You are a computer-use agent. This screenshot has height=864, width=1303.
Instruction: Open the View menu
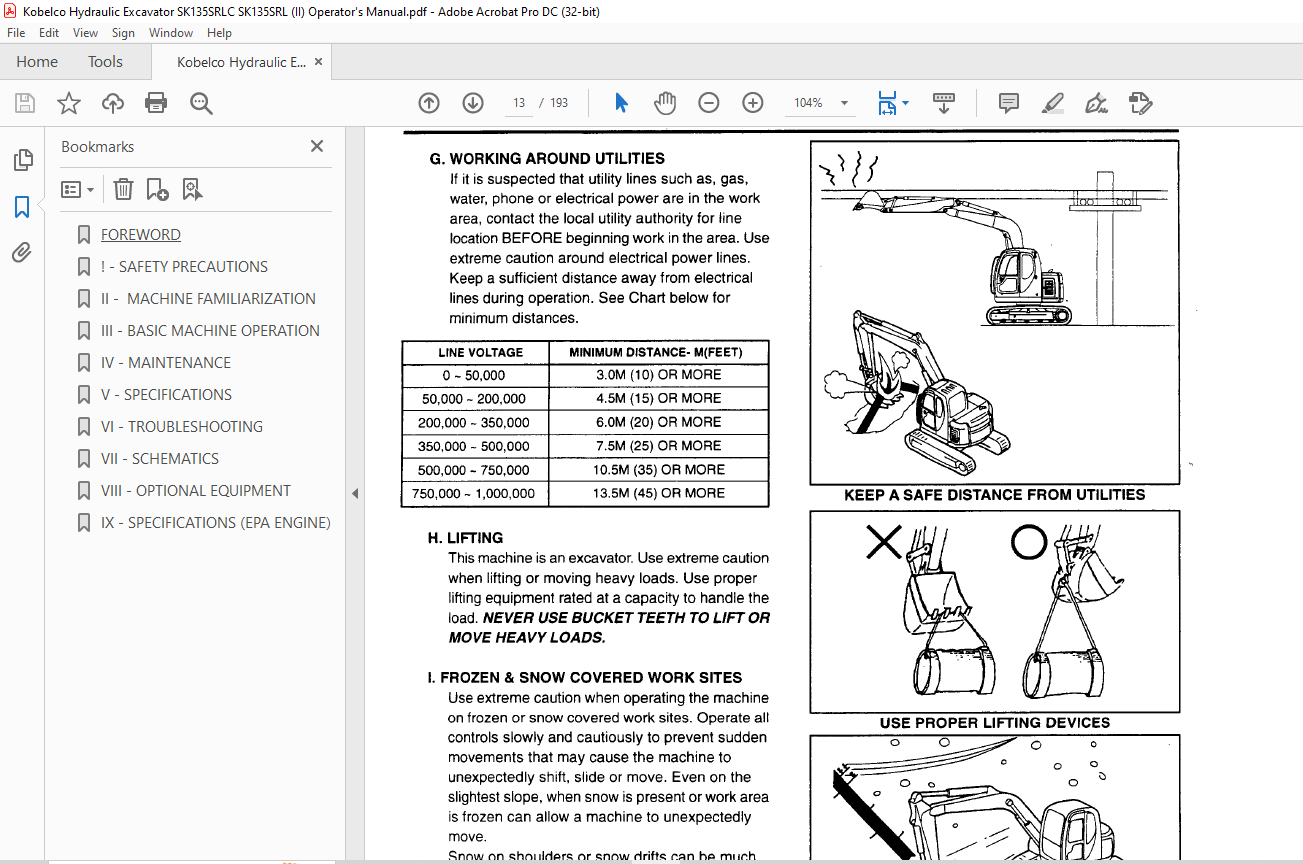click(x=86, y=33)
